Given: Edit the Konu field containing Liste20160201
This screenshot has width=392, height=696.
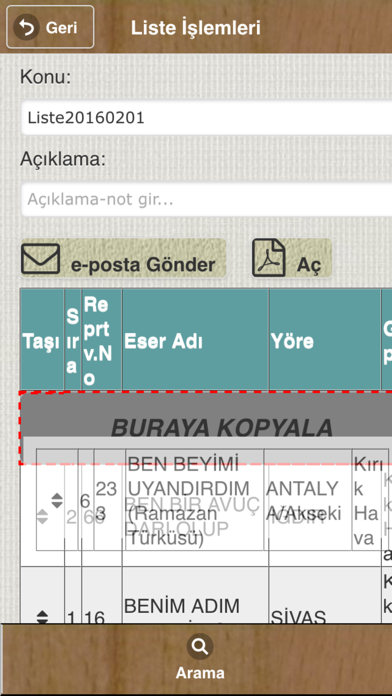Looking at the screenshot, I should (x=206, y=118).
